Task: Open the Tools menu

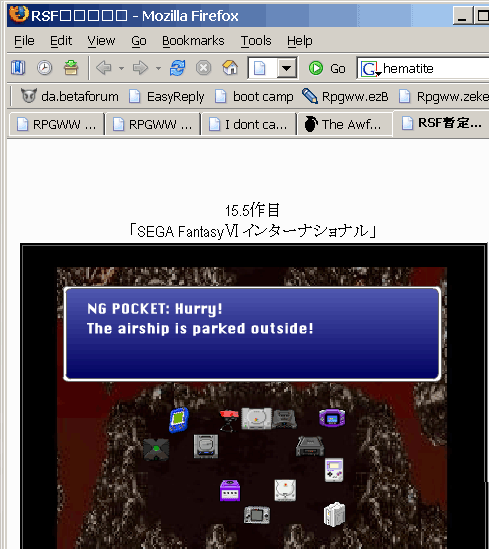Action: (256, 41)
